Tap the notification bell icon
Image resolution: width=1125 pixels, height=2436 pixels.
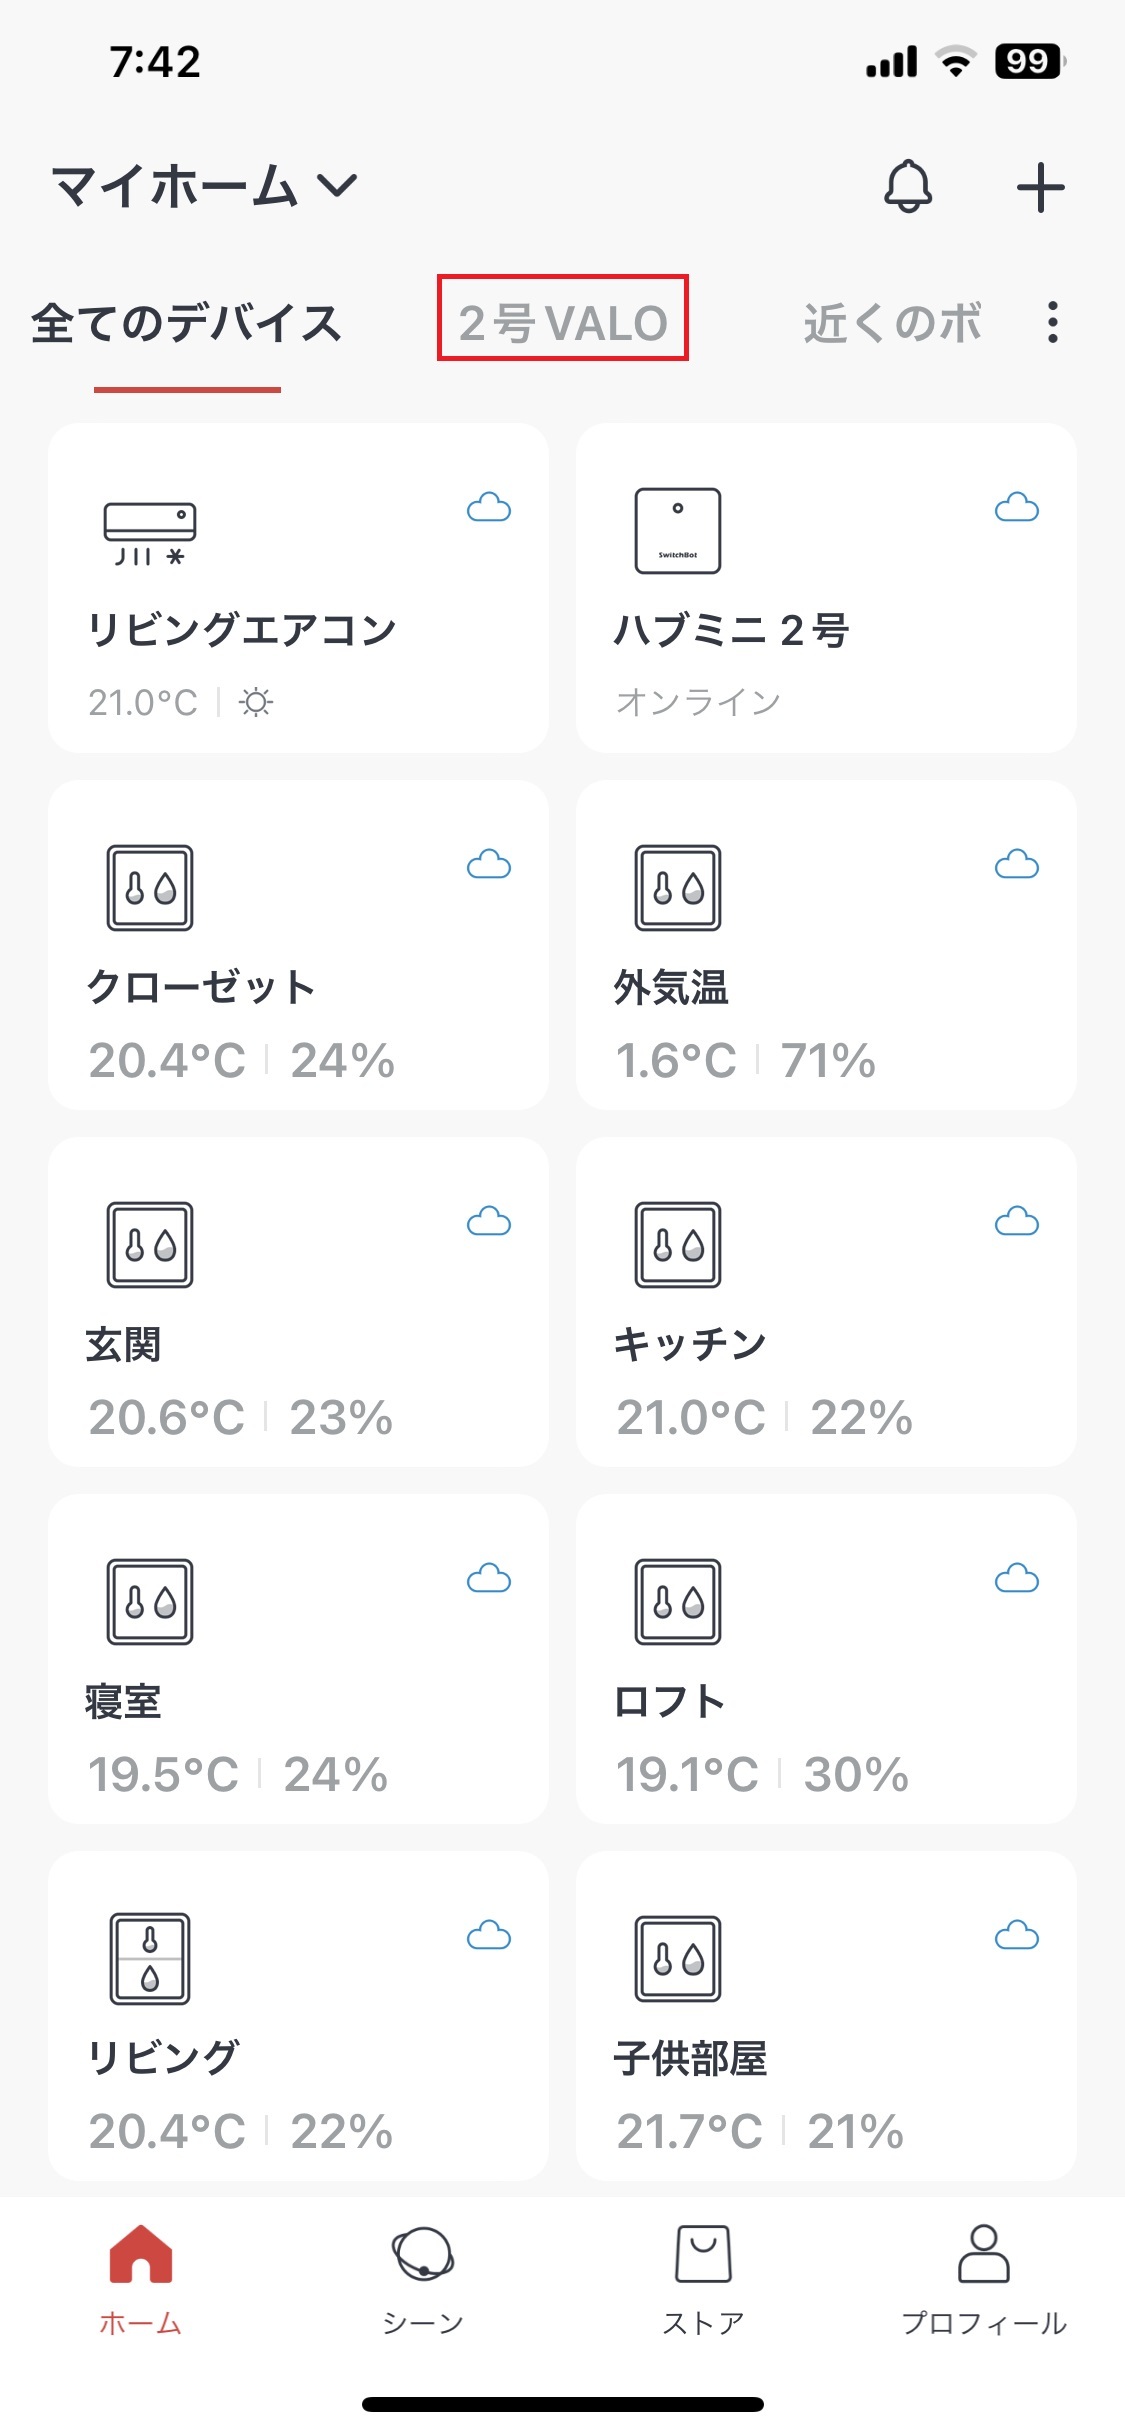(908, 186)
